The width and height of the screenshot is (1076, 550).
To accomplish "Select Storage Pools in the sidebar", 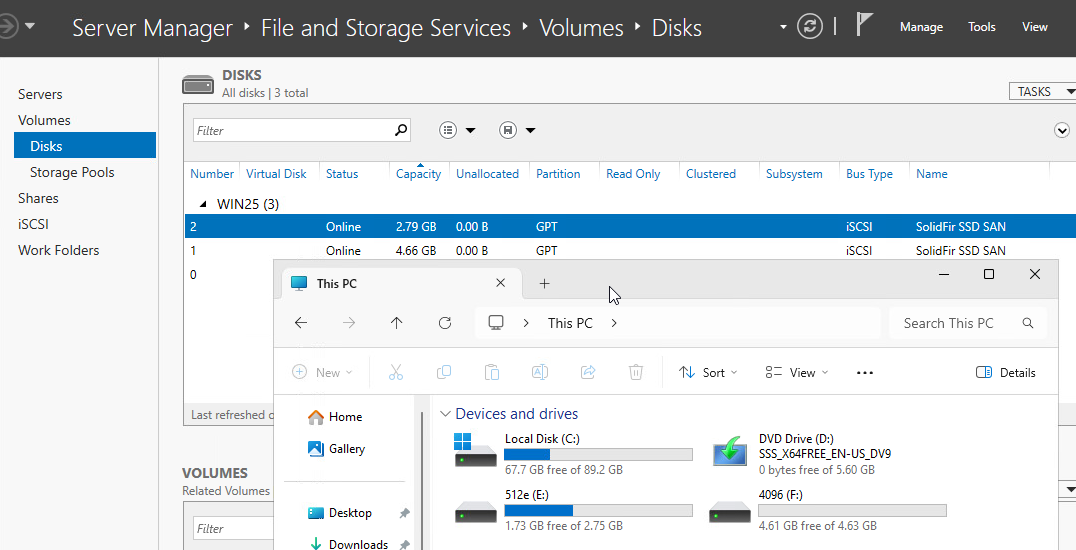I will click(72, 172).
